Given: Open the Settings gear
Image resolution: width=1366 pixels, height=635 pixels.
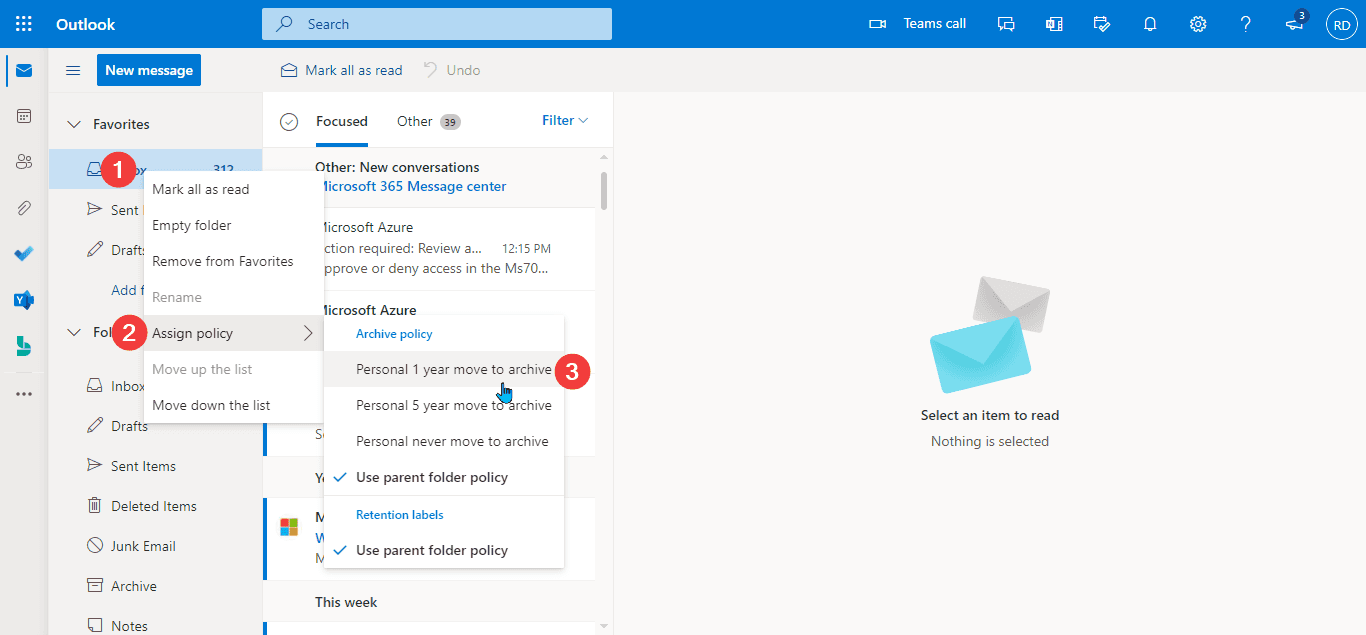Looking at the screenshot, I should click(x=1198, y=24).
